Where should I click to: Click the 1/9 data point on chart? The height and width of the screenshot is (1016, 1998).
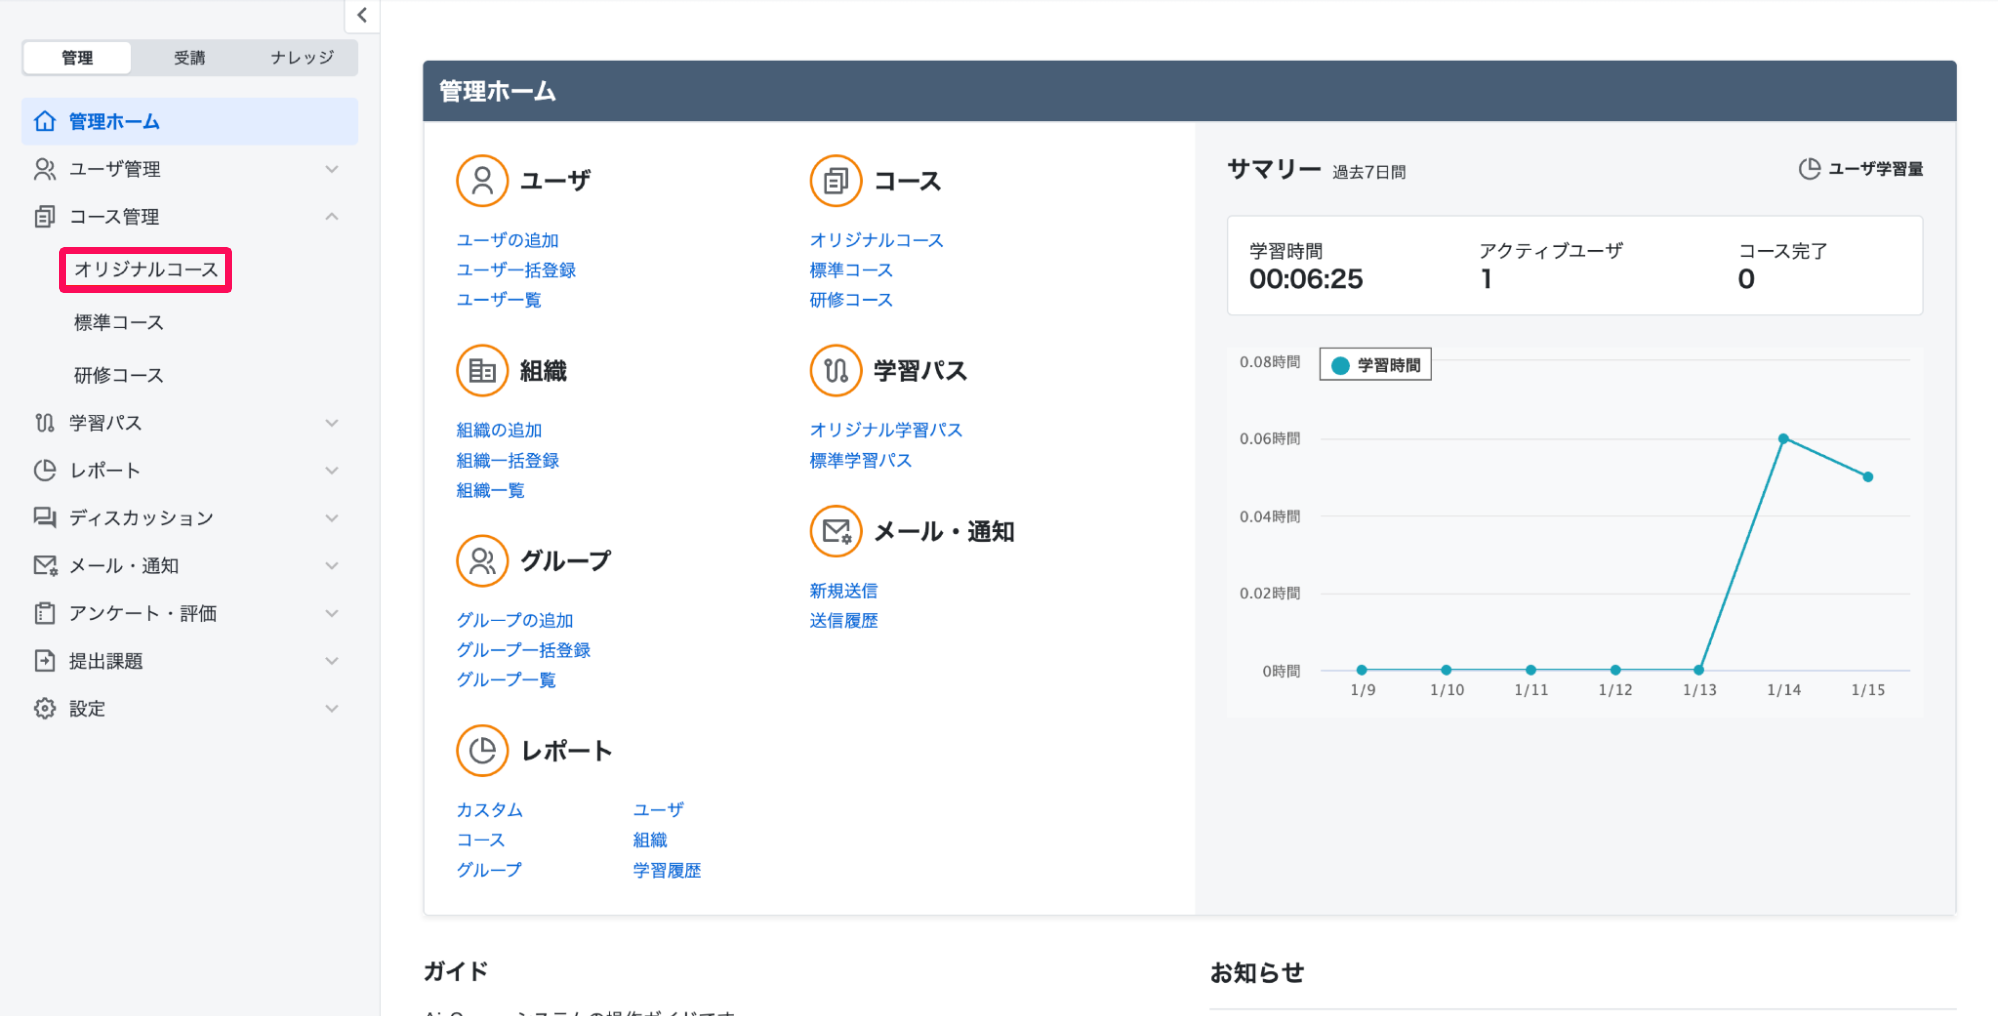tap(1362, 670)
